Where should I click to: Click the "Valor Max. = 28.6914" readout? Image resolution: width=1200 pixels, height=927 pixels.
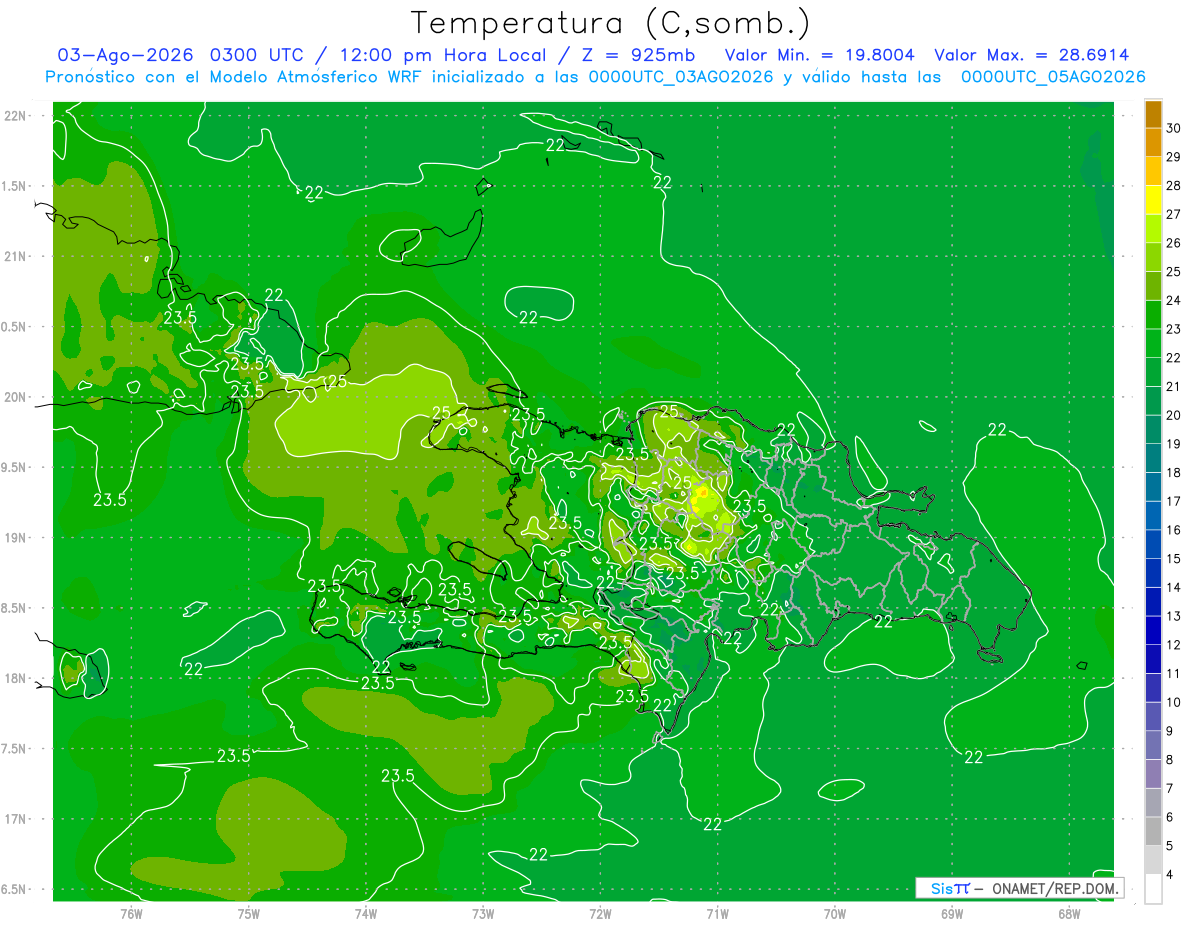pos(1031,55)
